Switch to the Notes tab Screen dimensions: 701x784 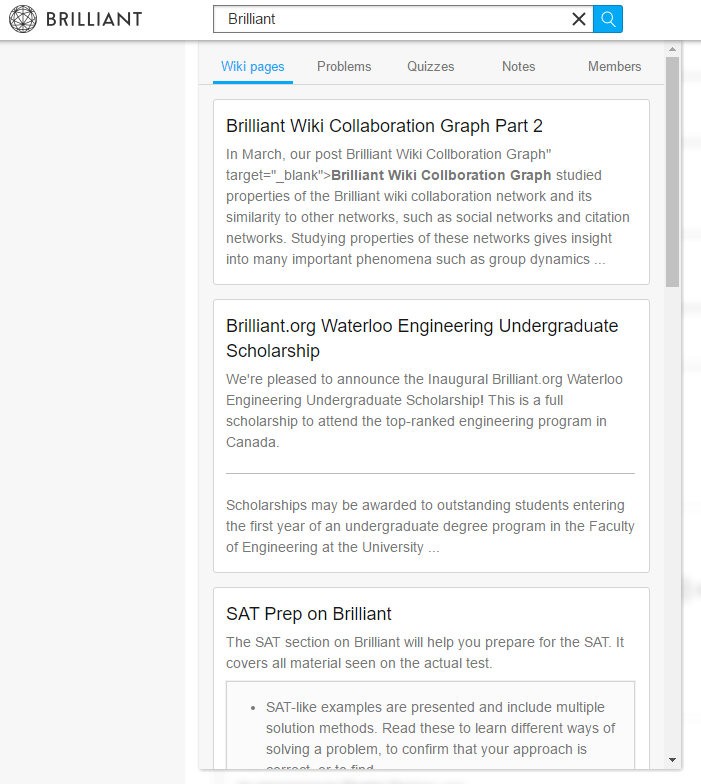tap(518, 66)
